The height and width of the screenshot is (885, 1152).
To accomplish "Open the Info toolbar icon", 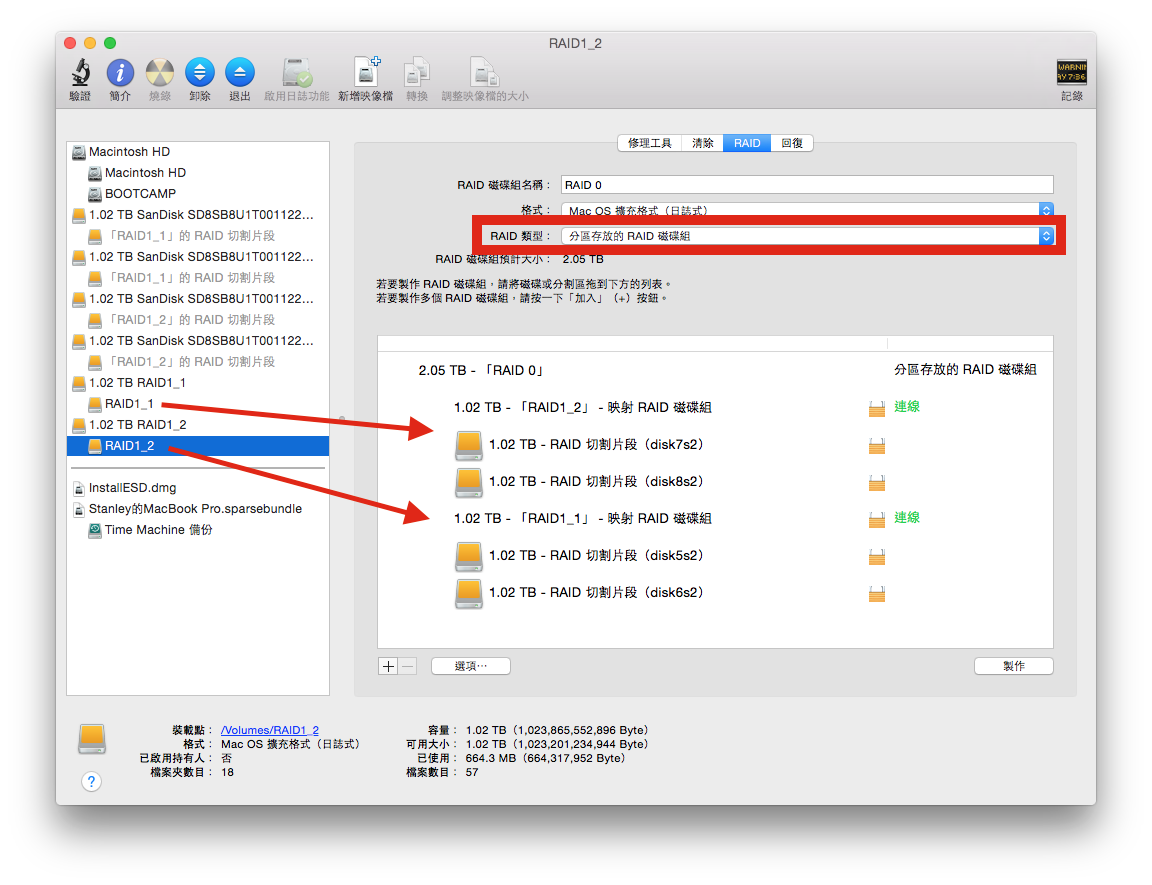I will click(120, 74).
